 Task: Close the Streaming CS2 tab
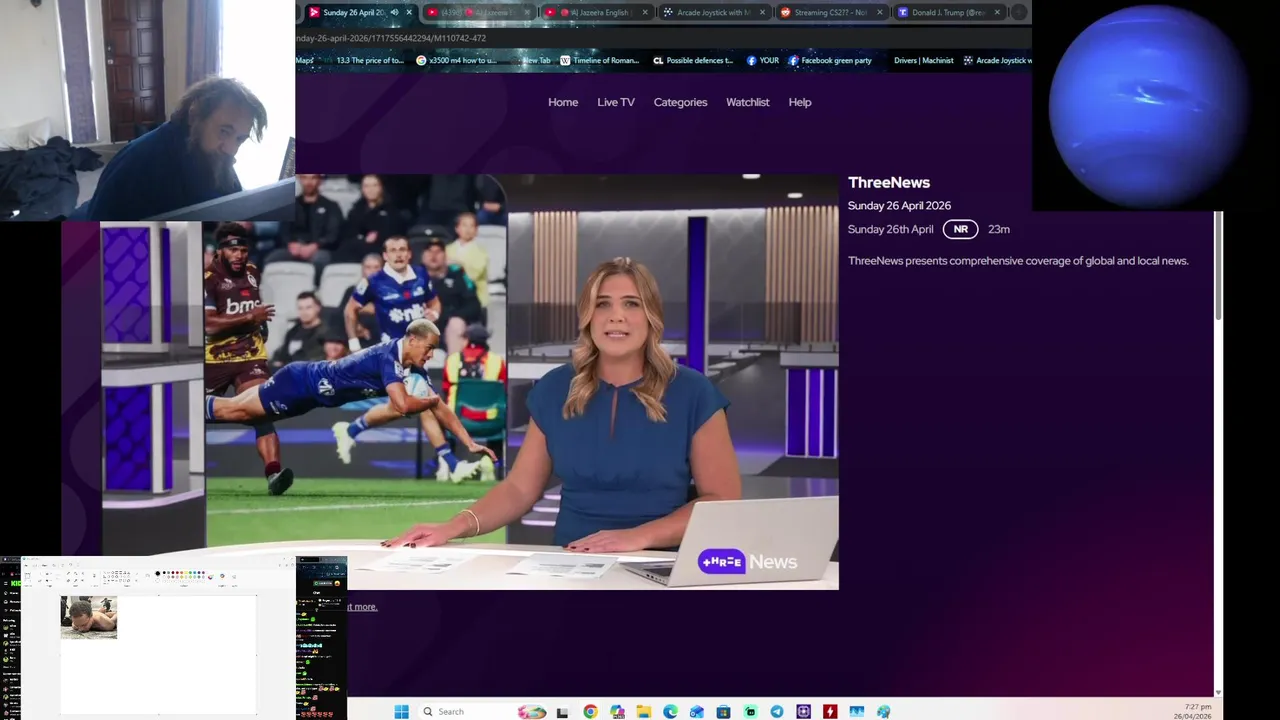880,13
